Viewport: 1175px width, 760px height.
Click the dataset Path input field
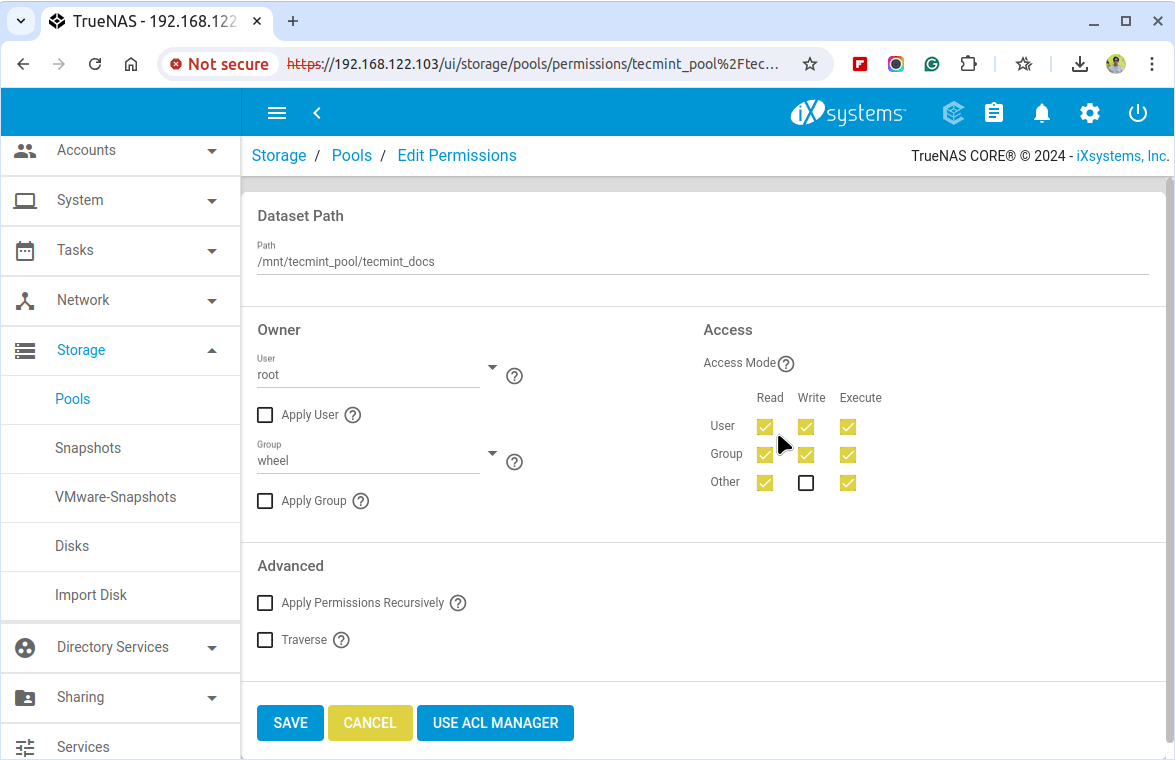coord(703,262)
